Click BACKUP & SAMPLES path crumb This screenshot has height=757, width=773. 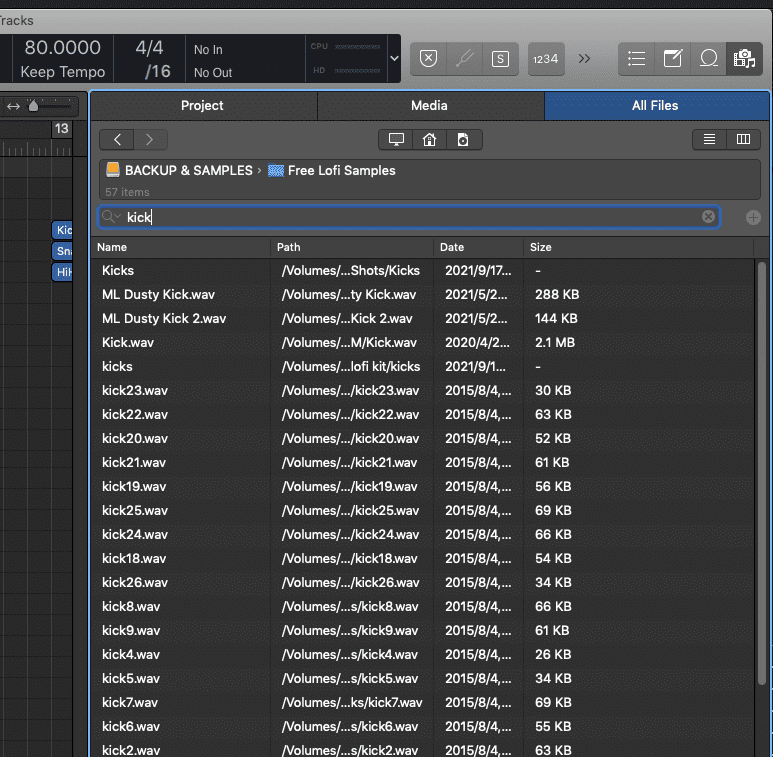(179, 171)
